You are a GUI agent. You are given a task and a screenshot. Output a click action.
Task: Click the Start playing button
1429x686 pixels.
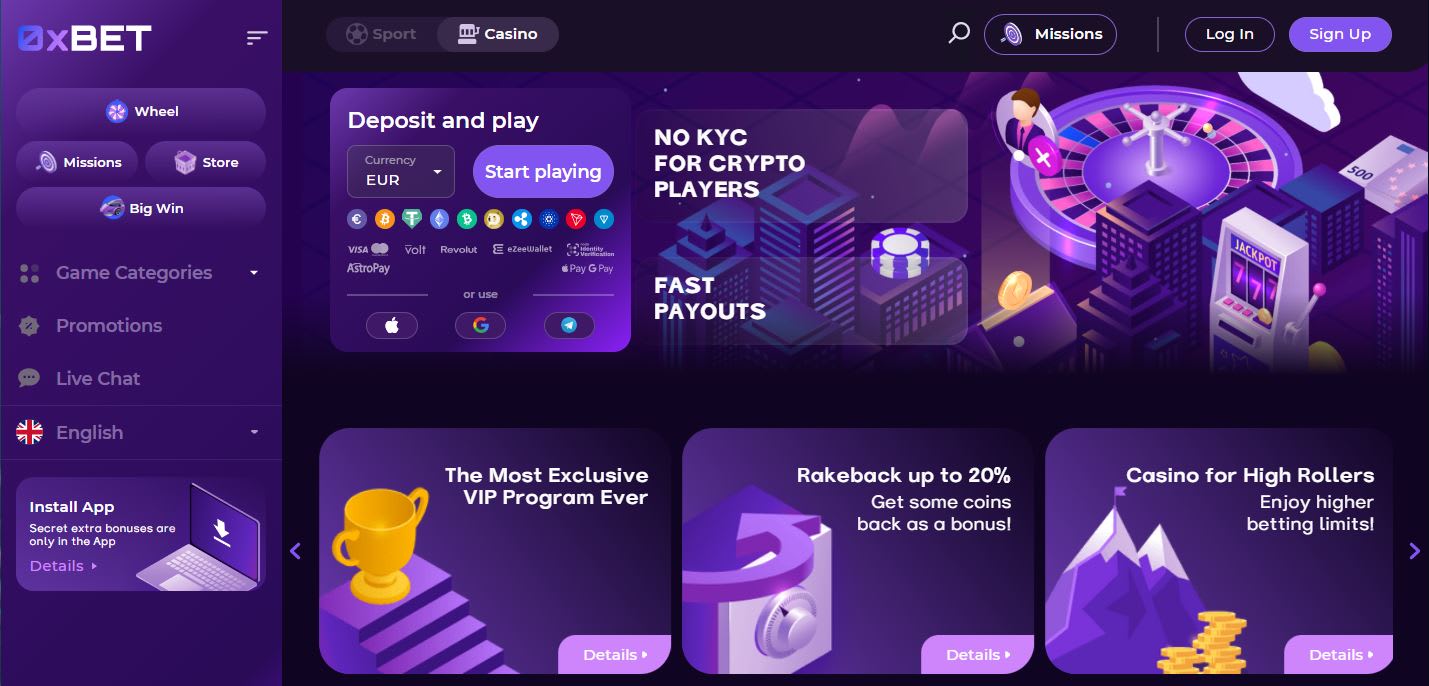coord(543,171)
